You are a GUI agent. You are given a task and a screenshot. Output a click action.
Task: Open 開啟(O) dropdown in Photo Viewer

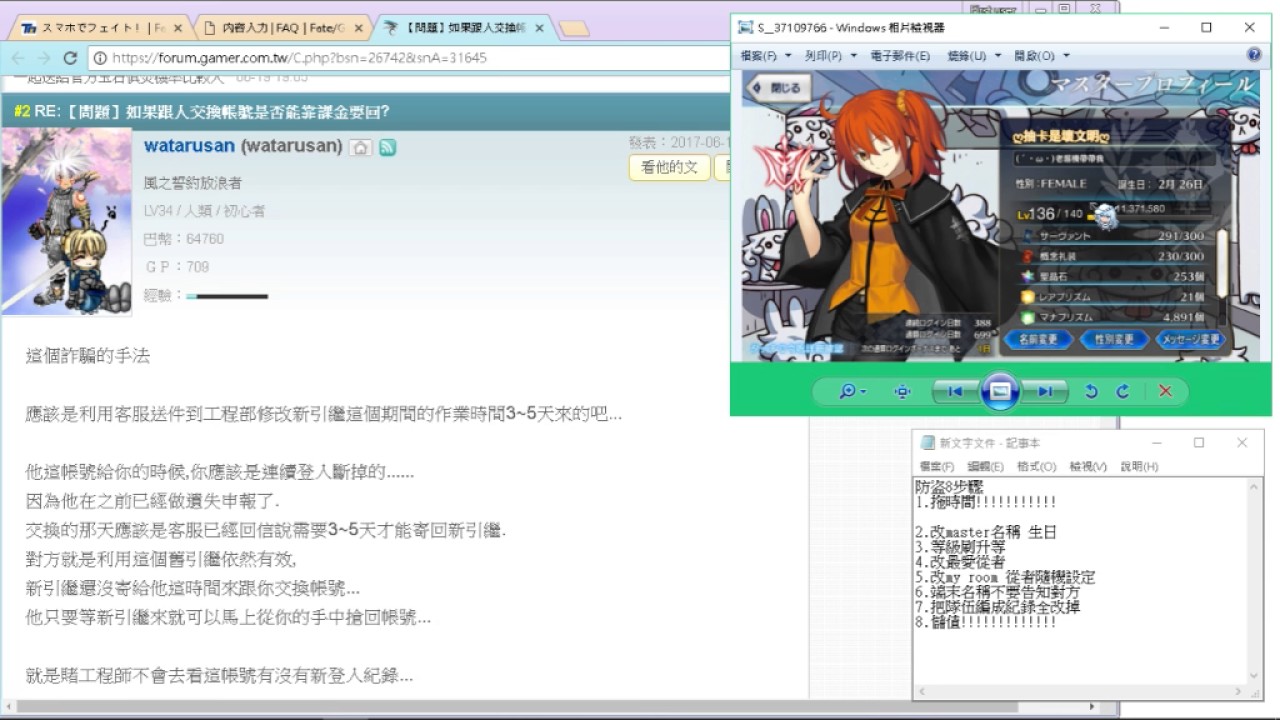[x=1042, y=56]
